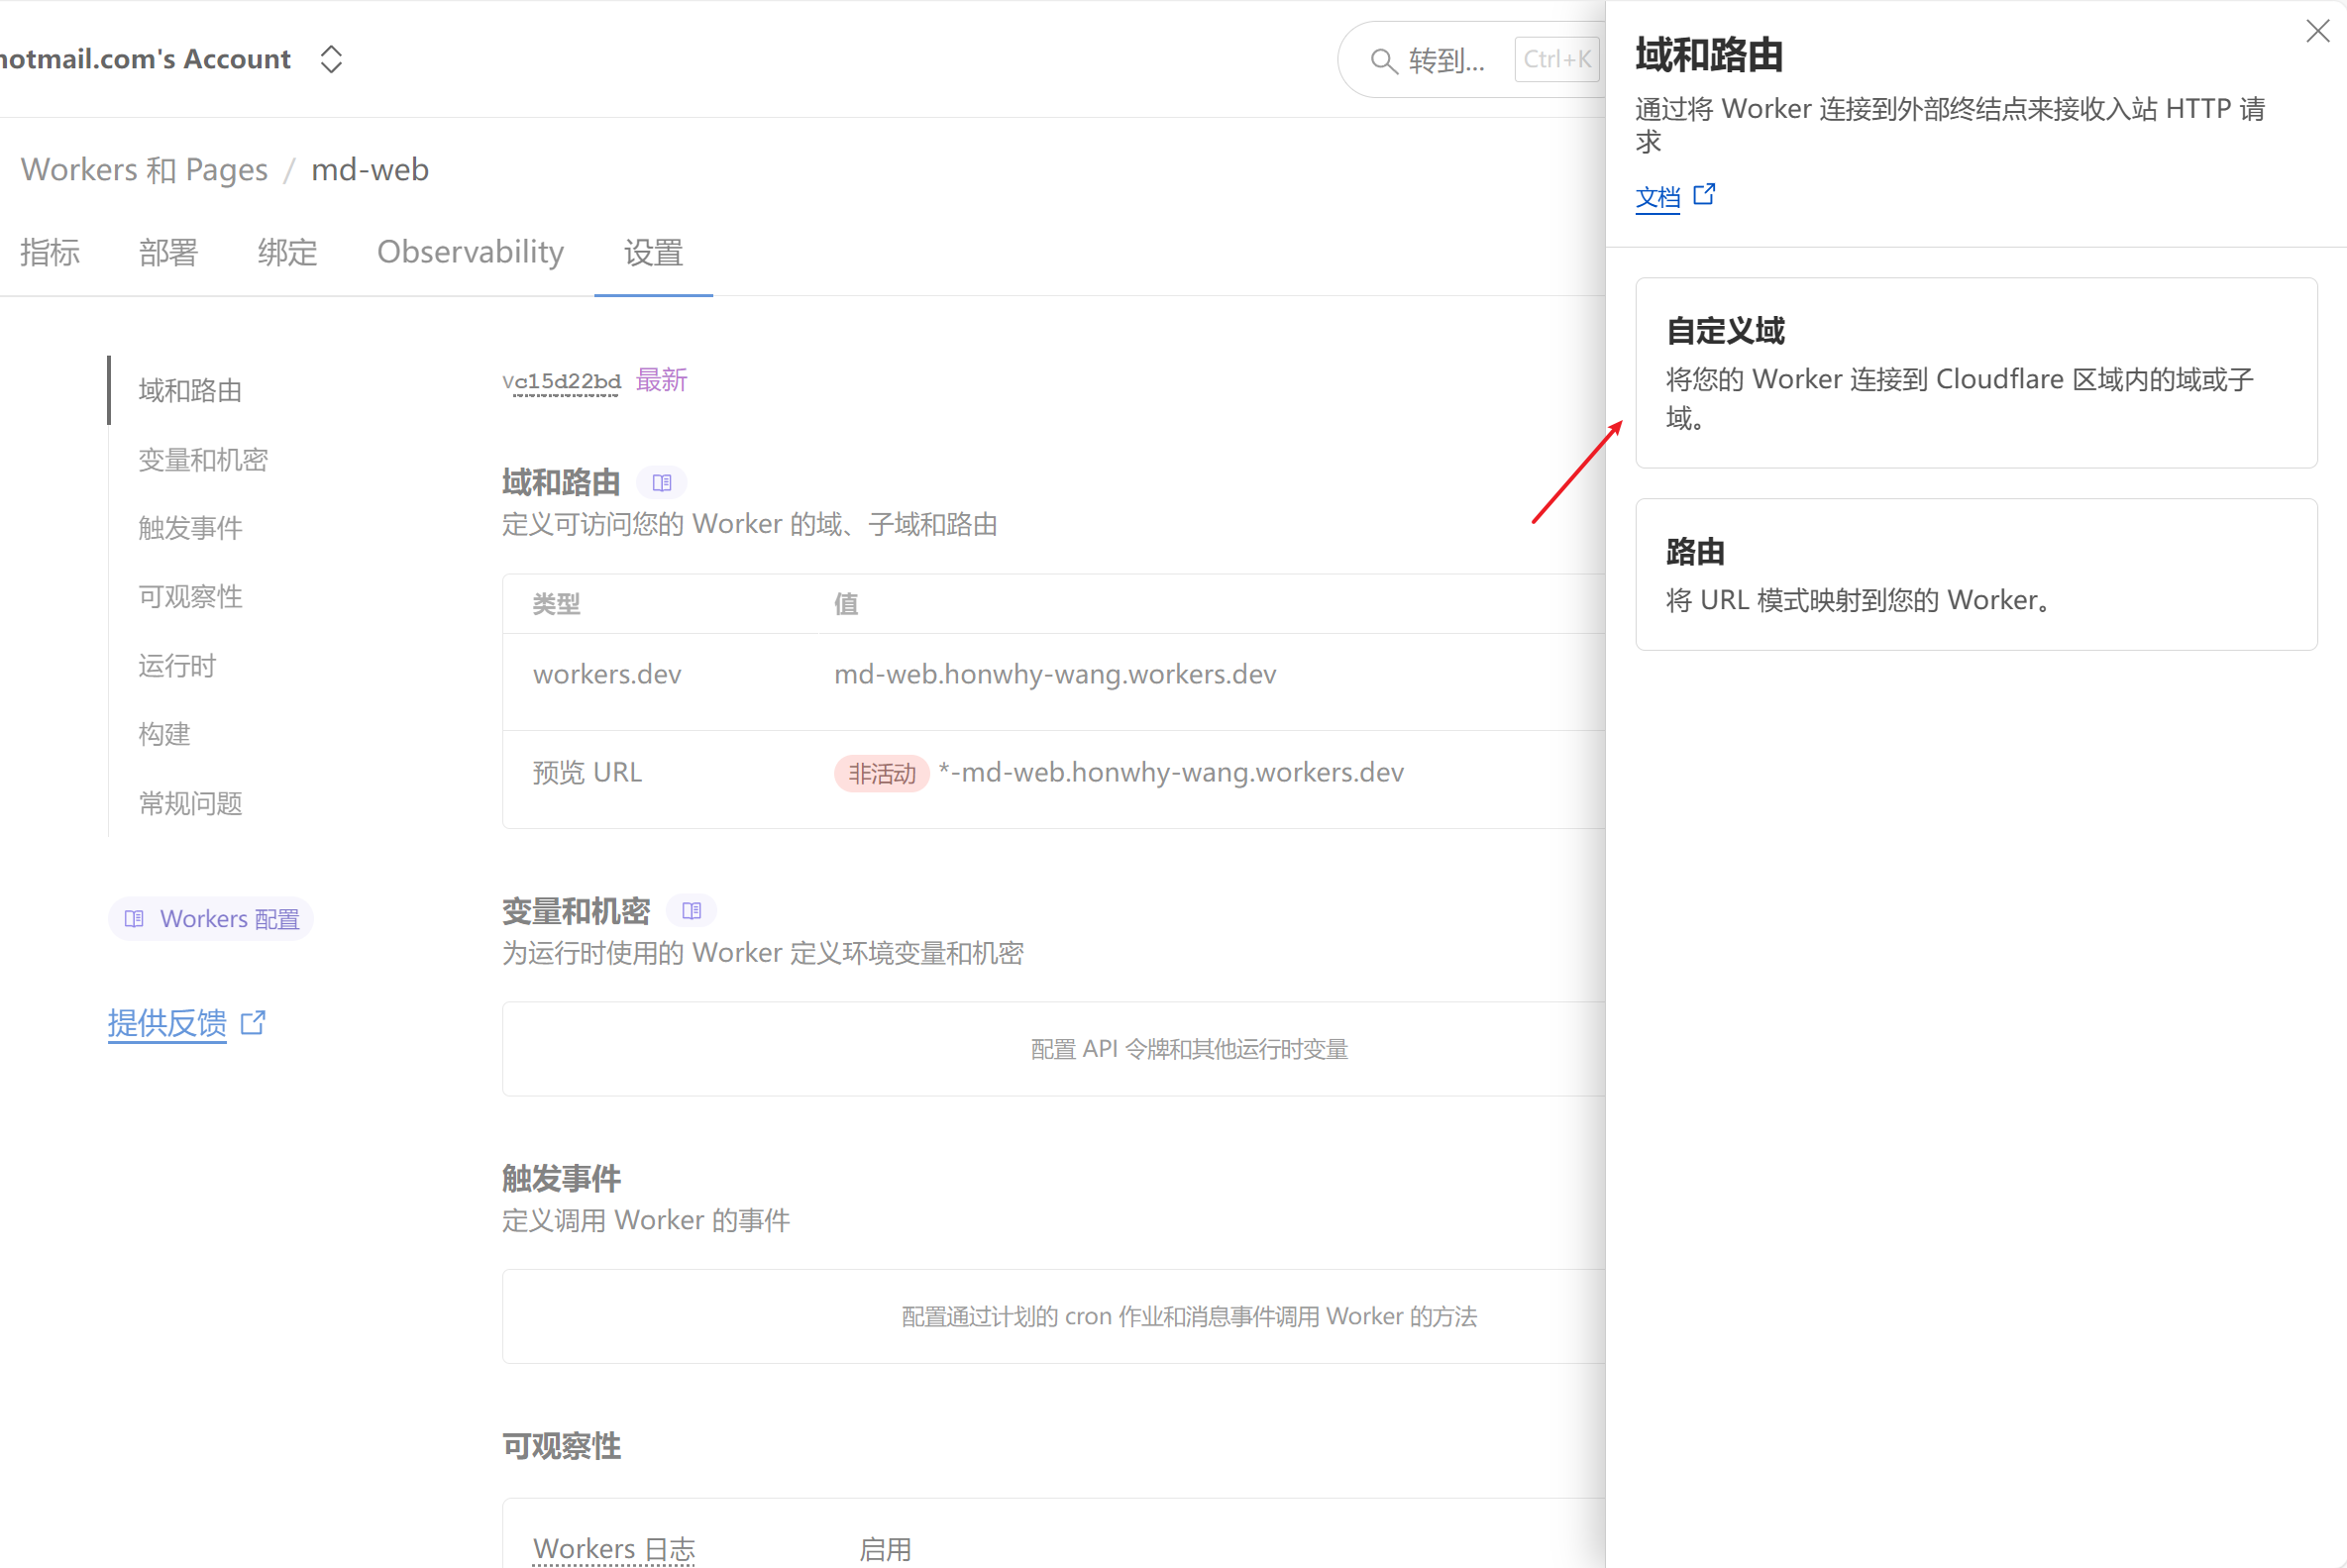This screenshot has height=1568, width=2347.
Task: Click external link icon next to 文档
Action: pos(1705,194)
